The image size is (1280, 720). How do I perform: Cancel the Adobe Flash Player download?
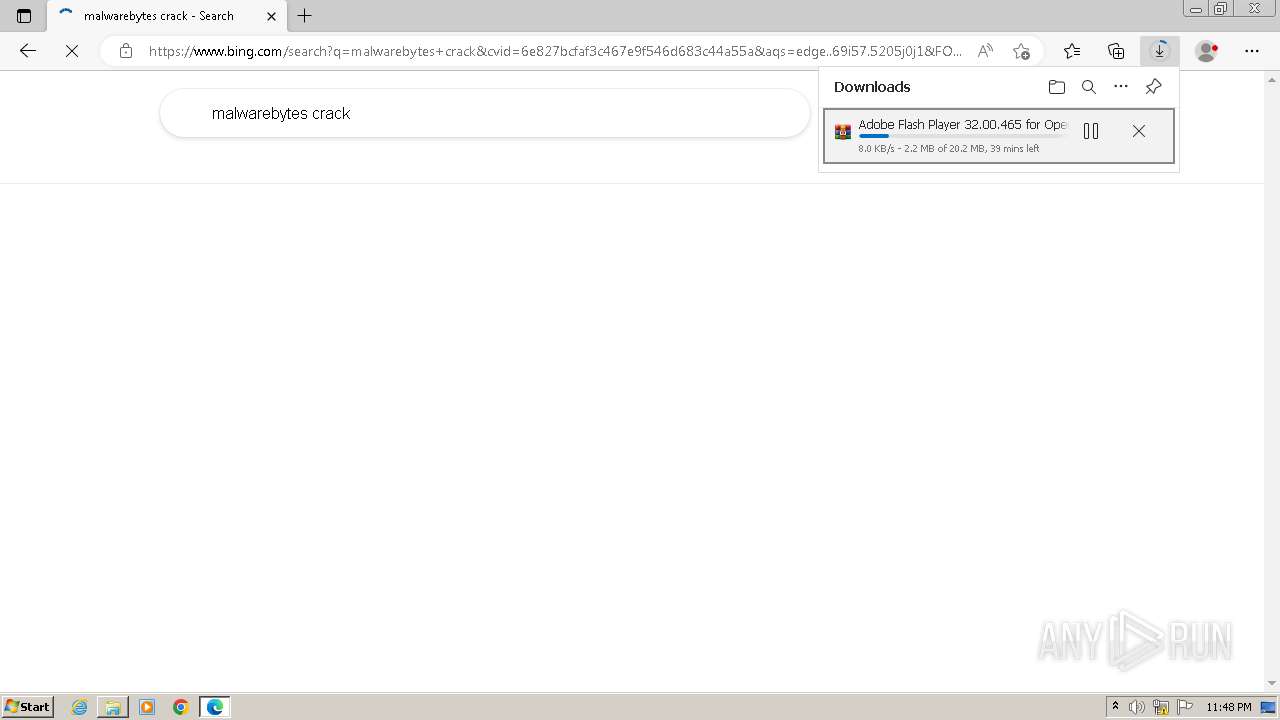tap(1139, 131)
